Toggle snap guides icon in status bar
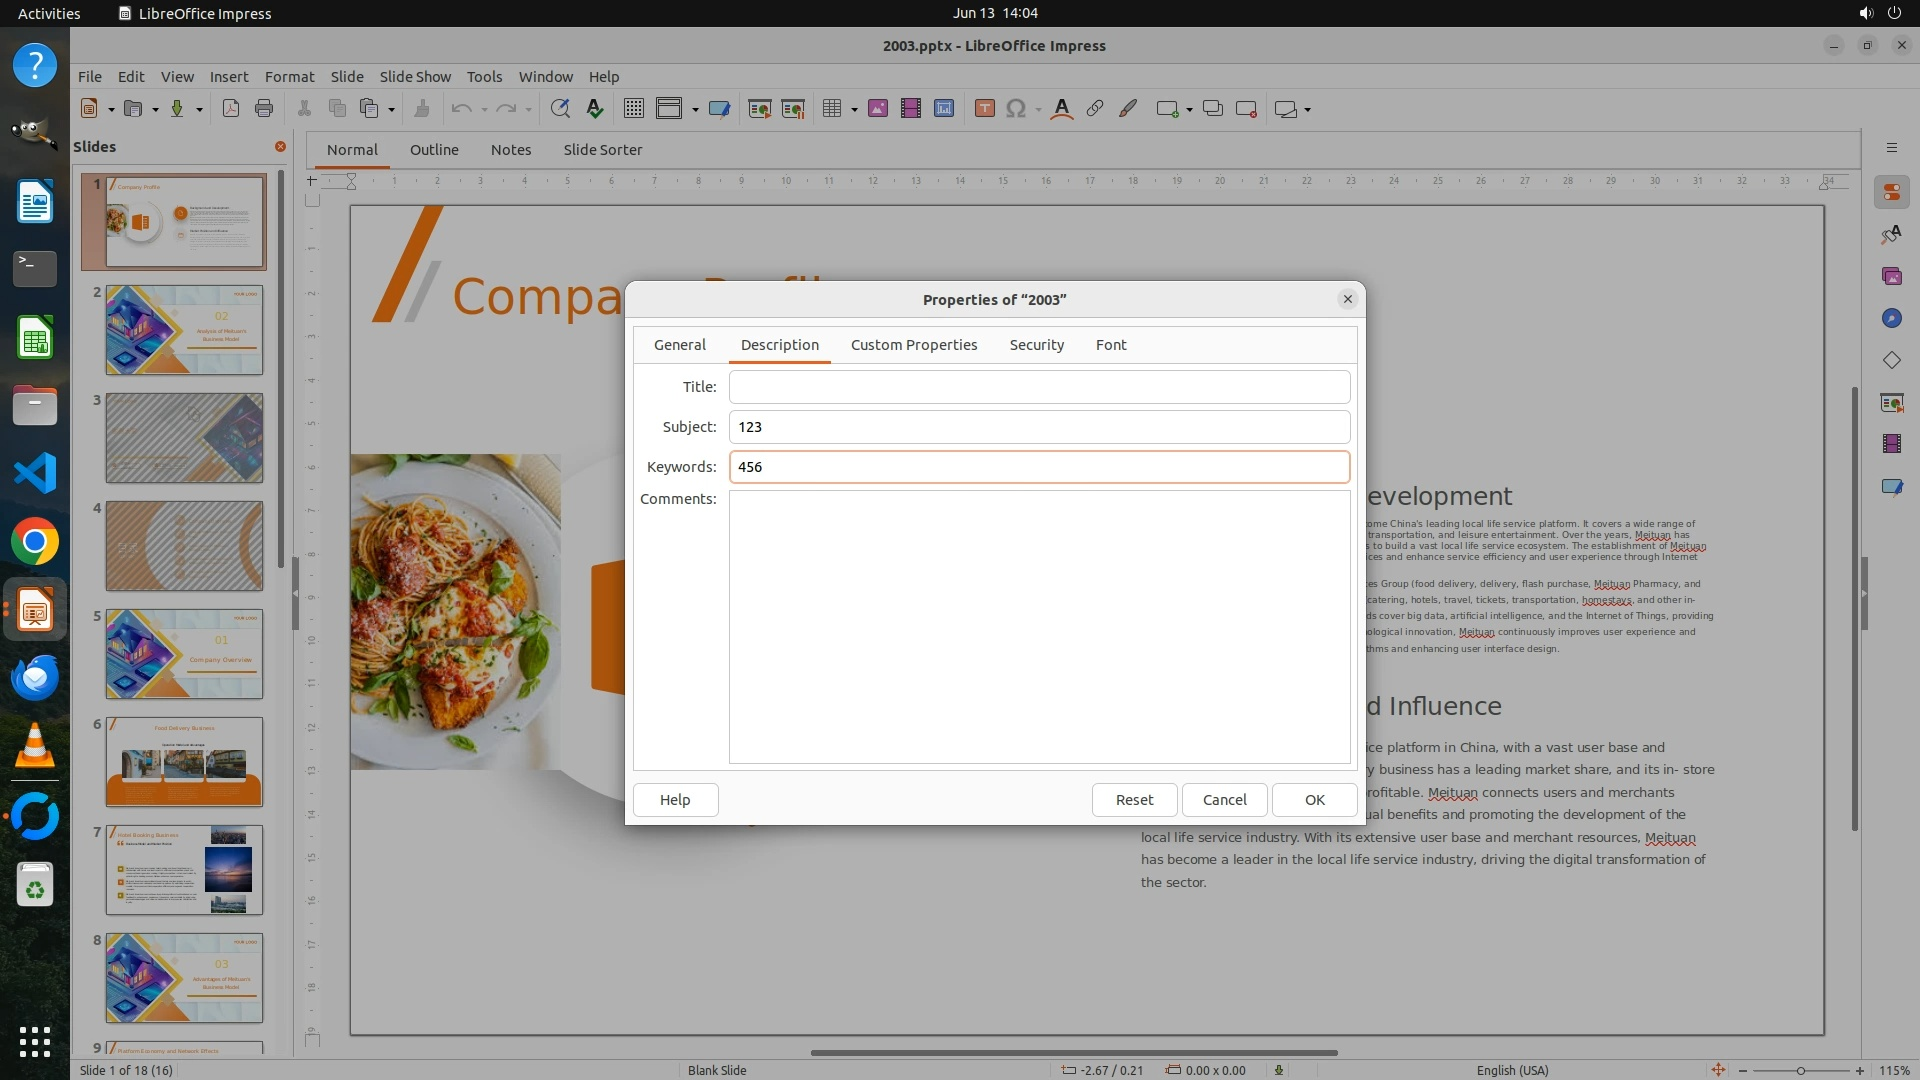 point(1717,1070)
